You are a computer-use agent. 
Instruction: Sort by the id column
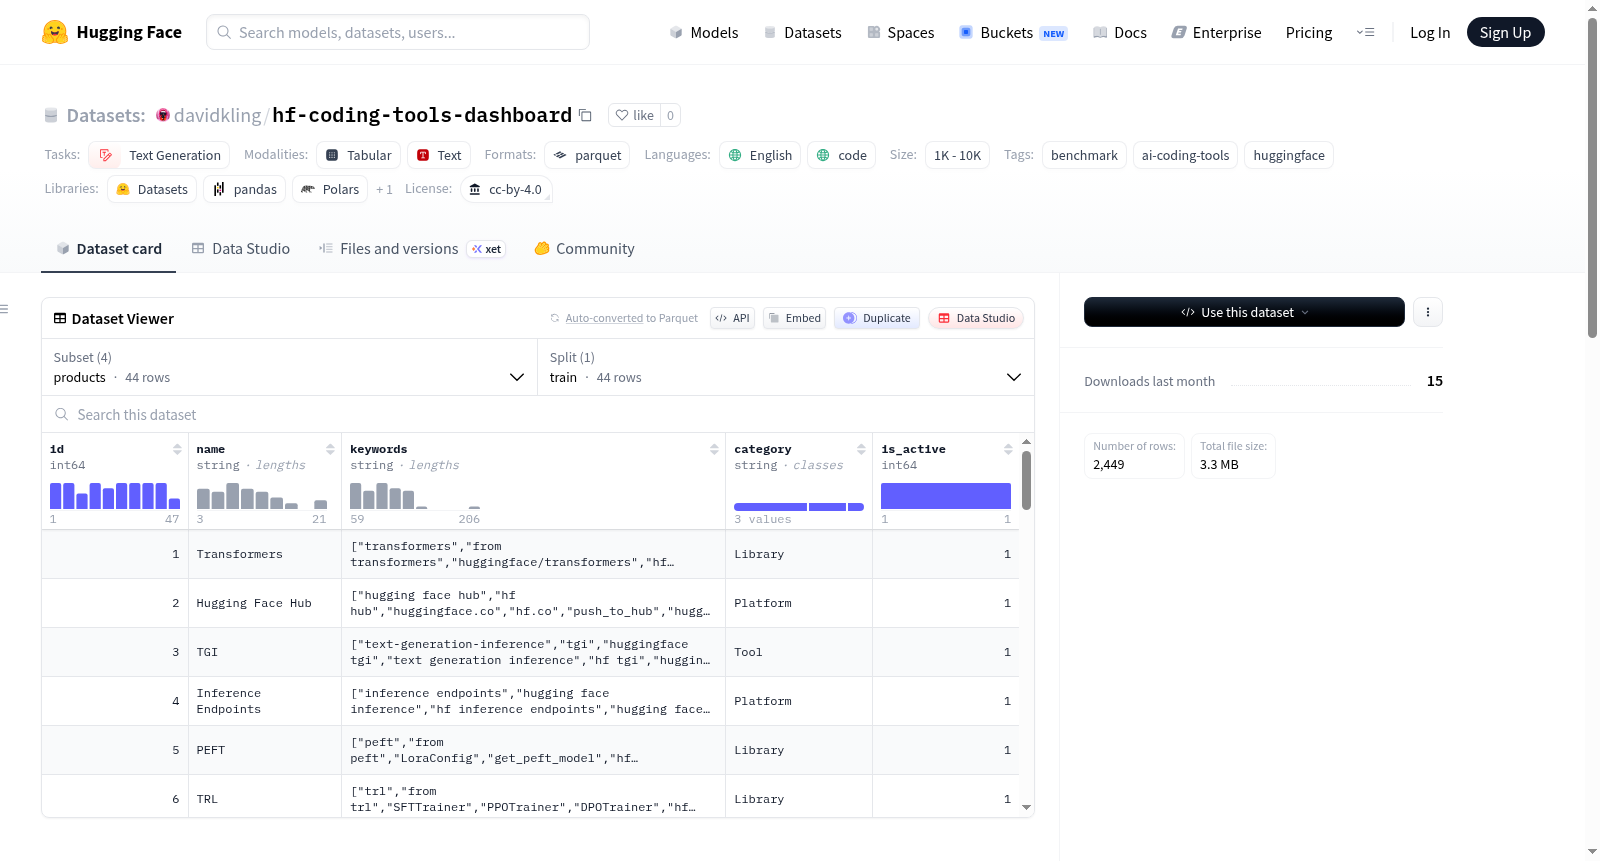pyautogui.click(x=177, y=449)
